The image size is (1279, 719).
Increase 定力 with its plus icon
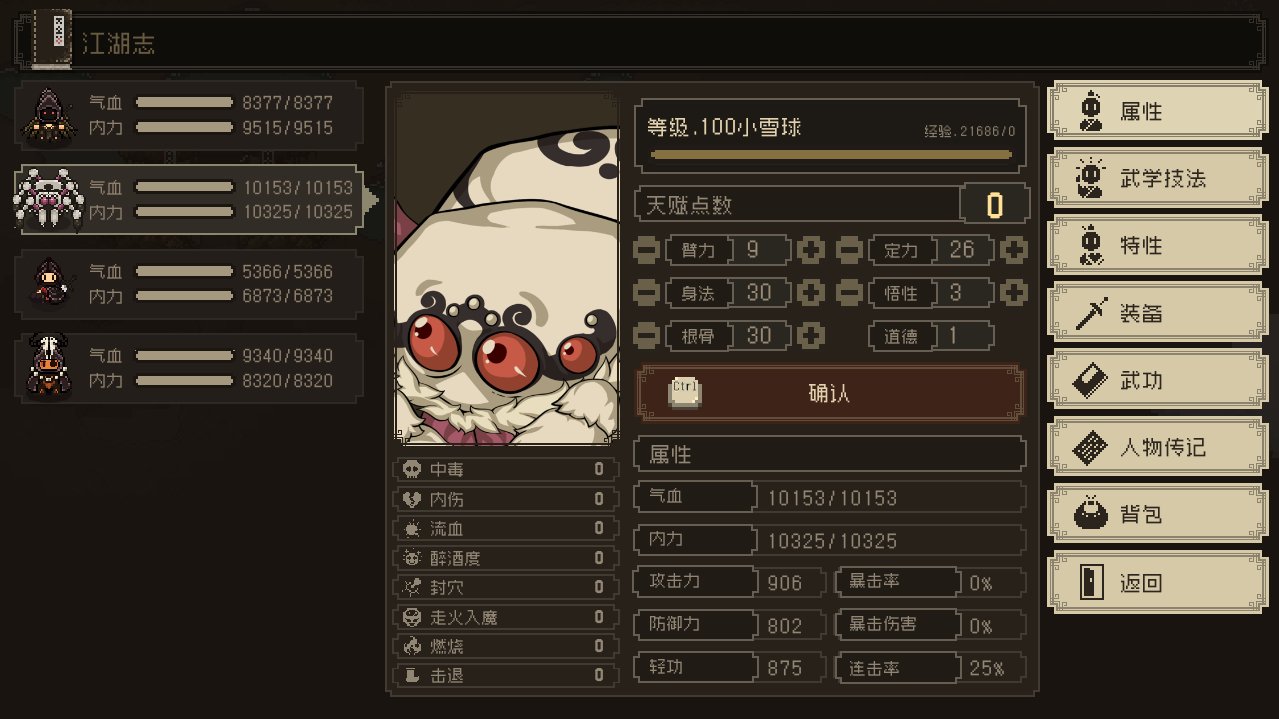point(1014,250)
